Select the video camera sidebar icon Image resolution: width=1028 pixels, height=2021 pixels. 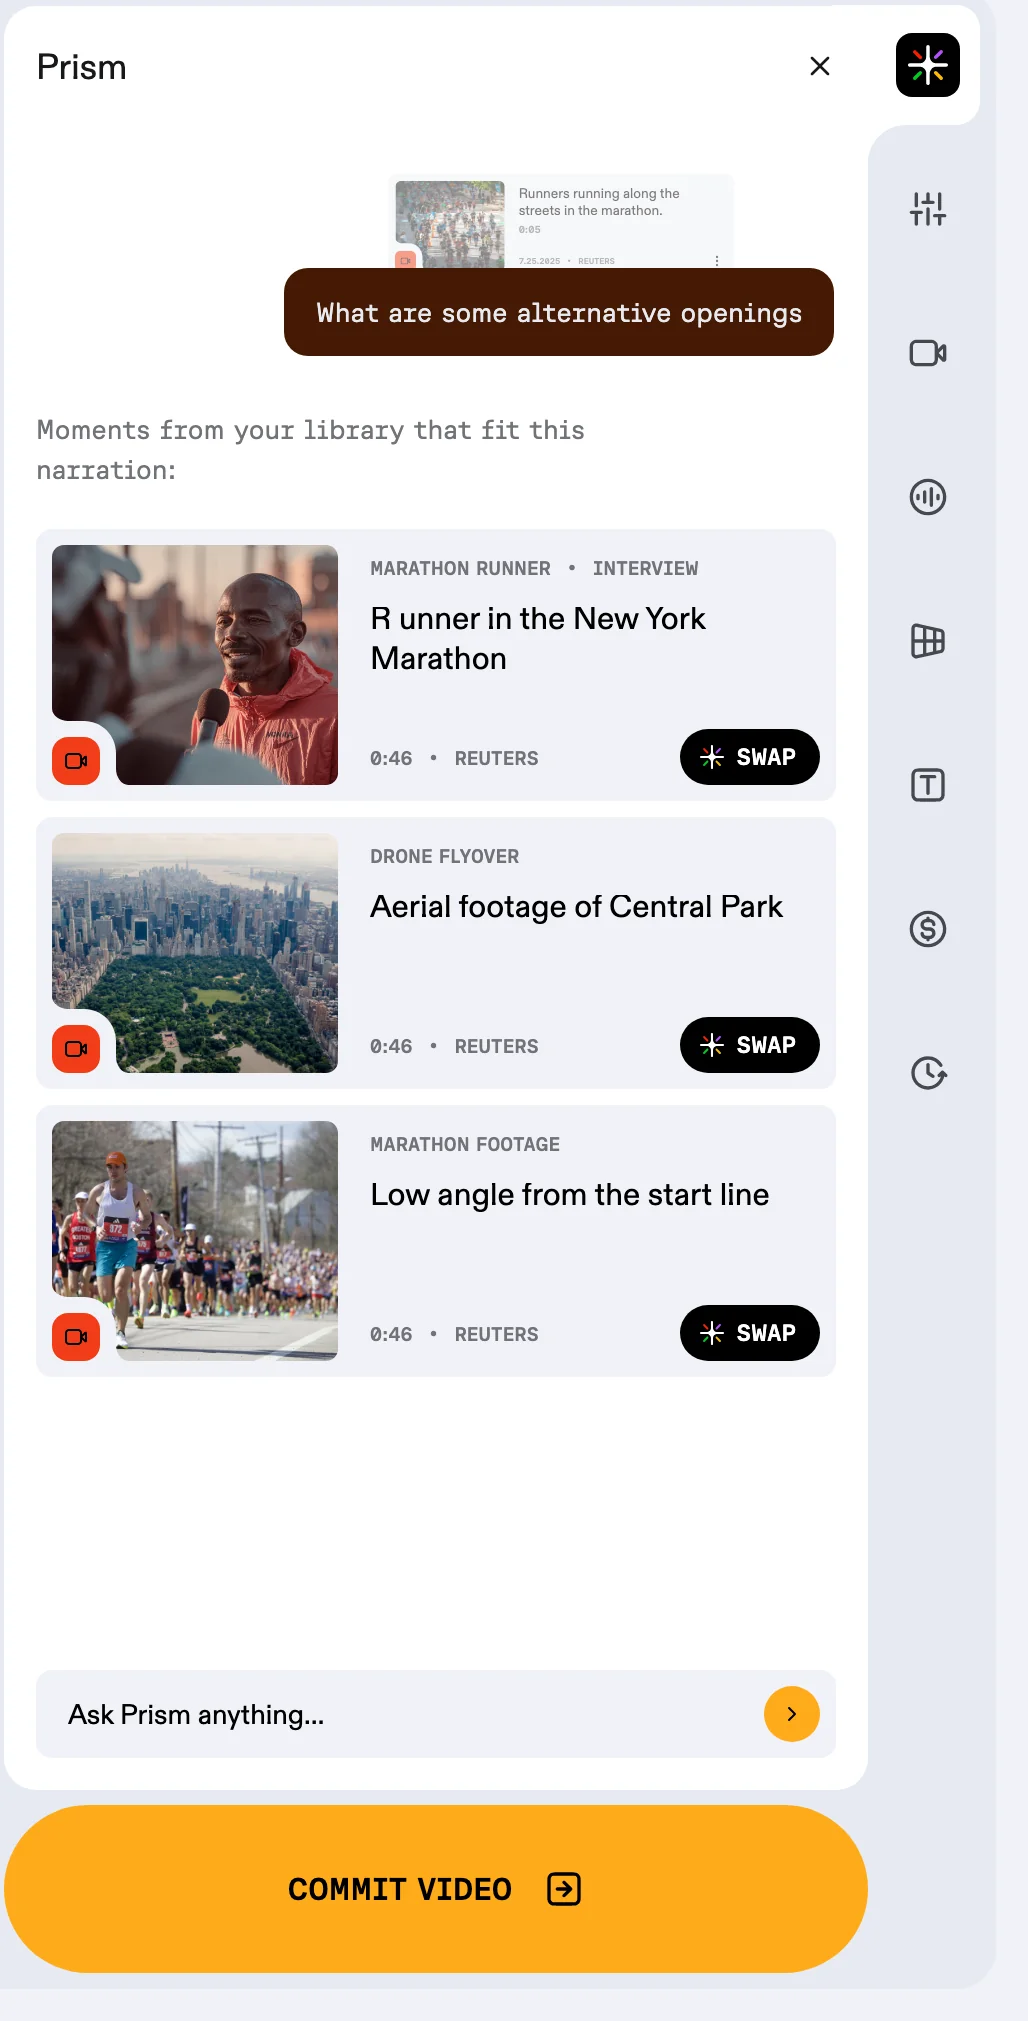[x=927, y=353]
